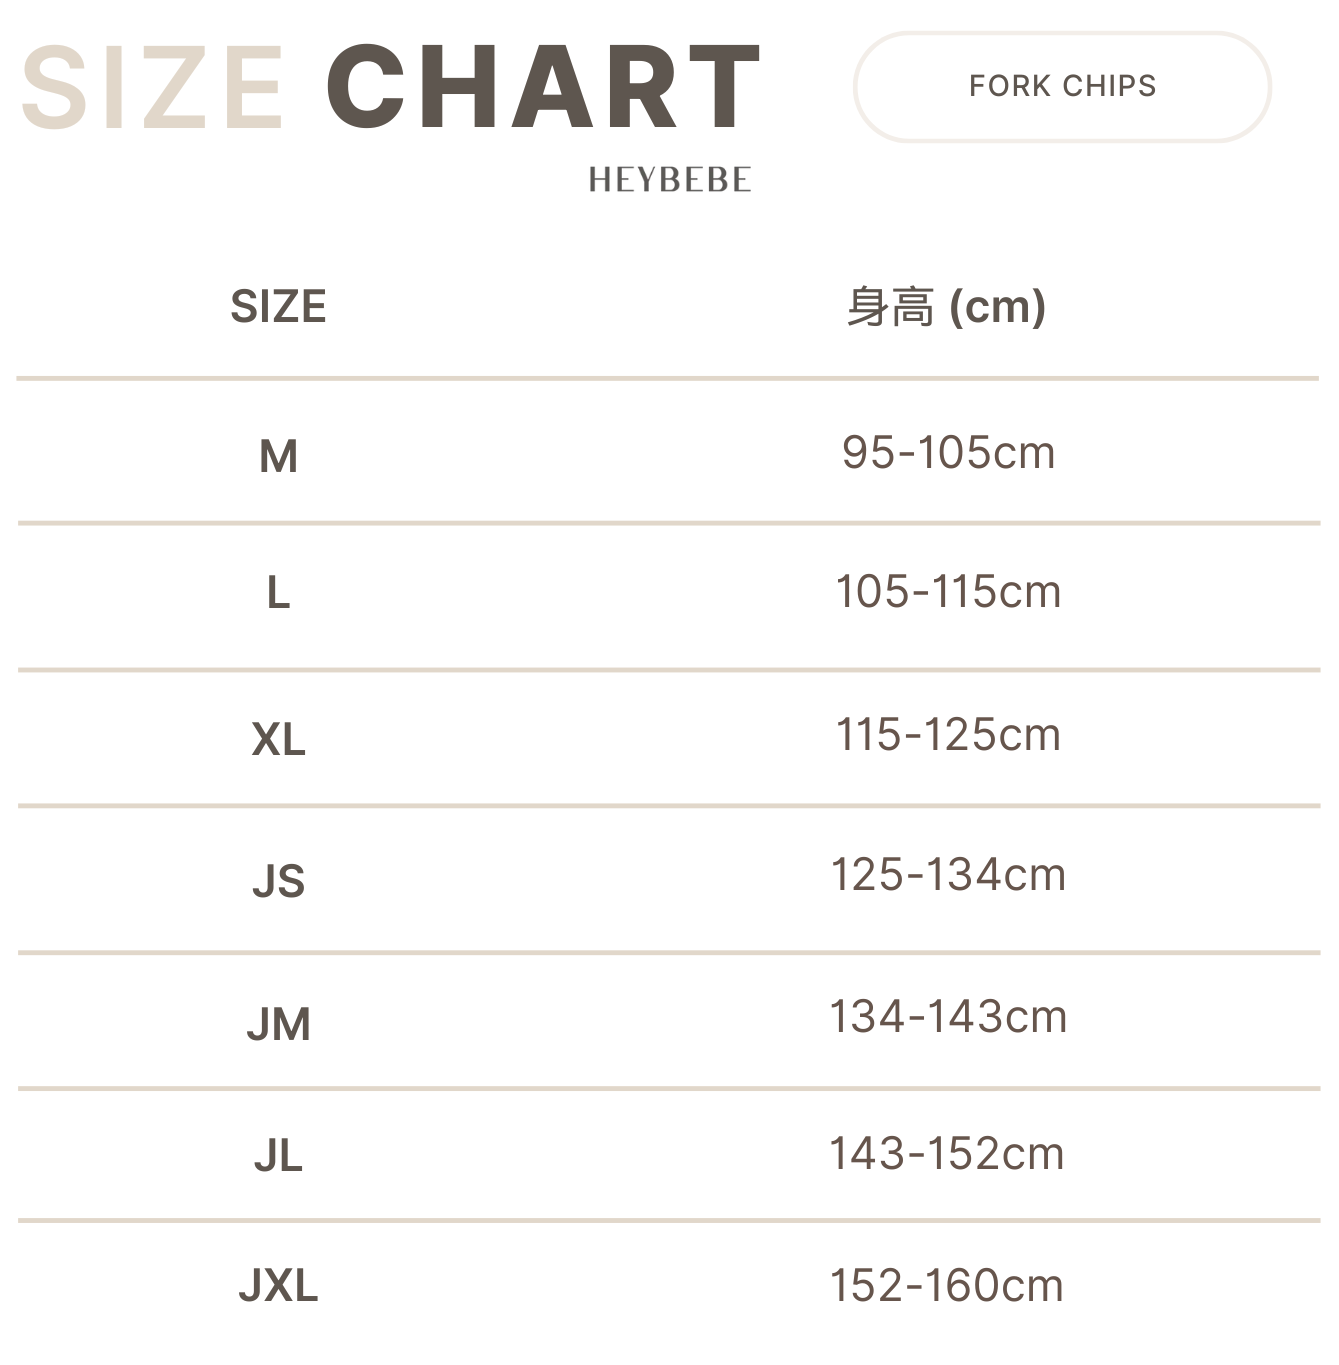Click the 143-152cm height value
1339x1365 pixels.
[x=946, y=1154]
